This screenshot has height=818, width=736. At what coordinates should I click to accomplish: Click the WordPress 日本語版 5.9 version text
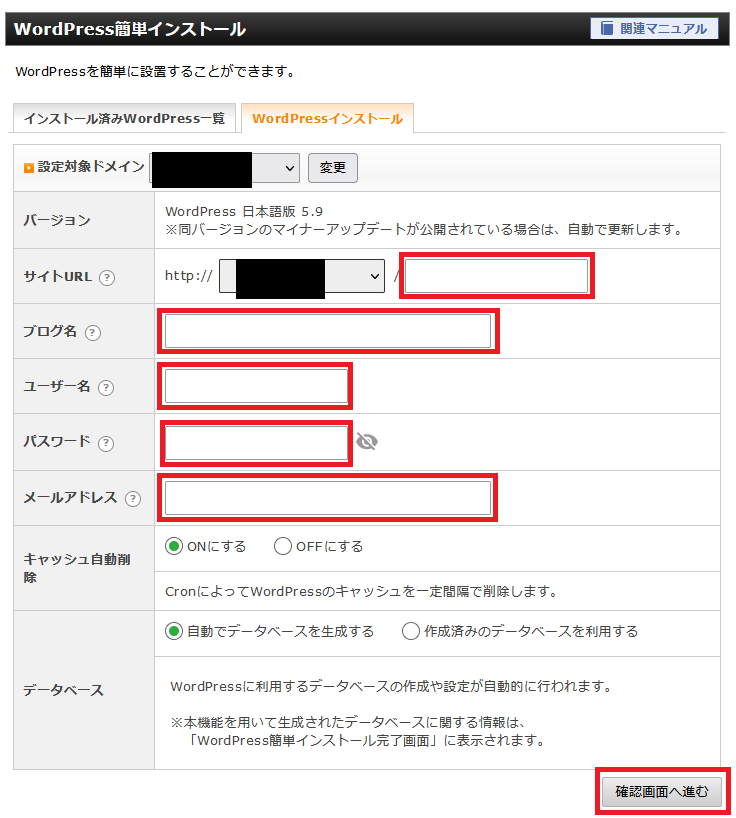tap(244, 211)
